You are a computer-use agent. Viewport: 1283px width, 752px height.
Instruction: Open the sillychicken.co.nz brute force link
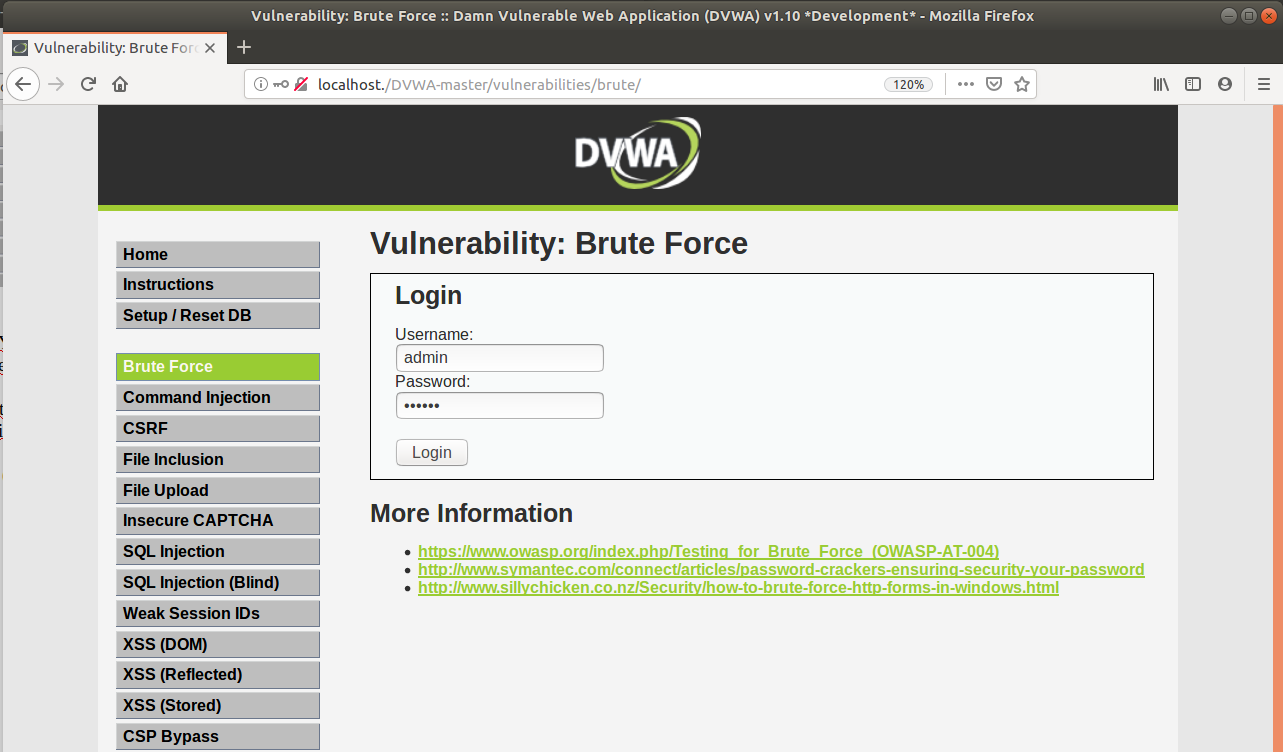coord(738,588)
